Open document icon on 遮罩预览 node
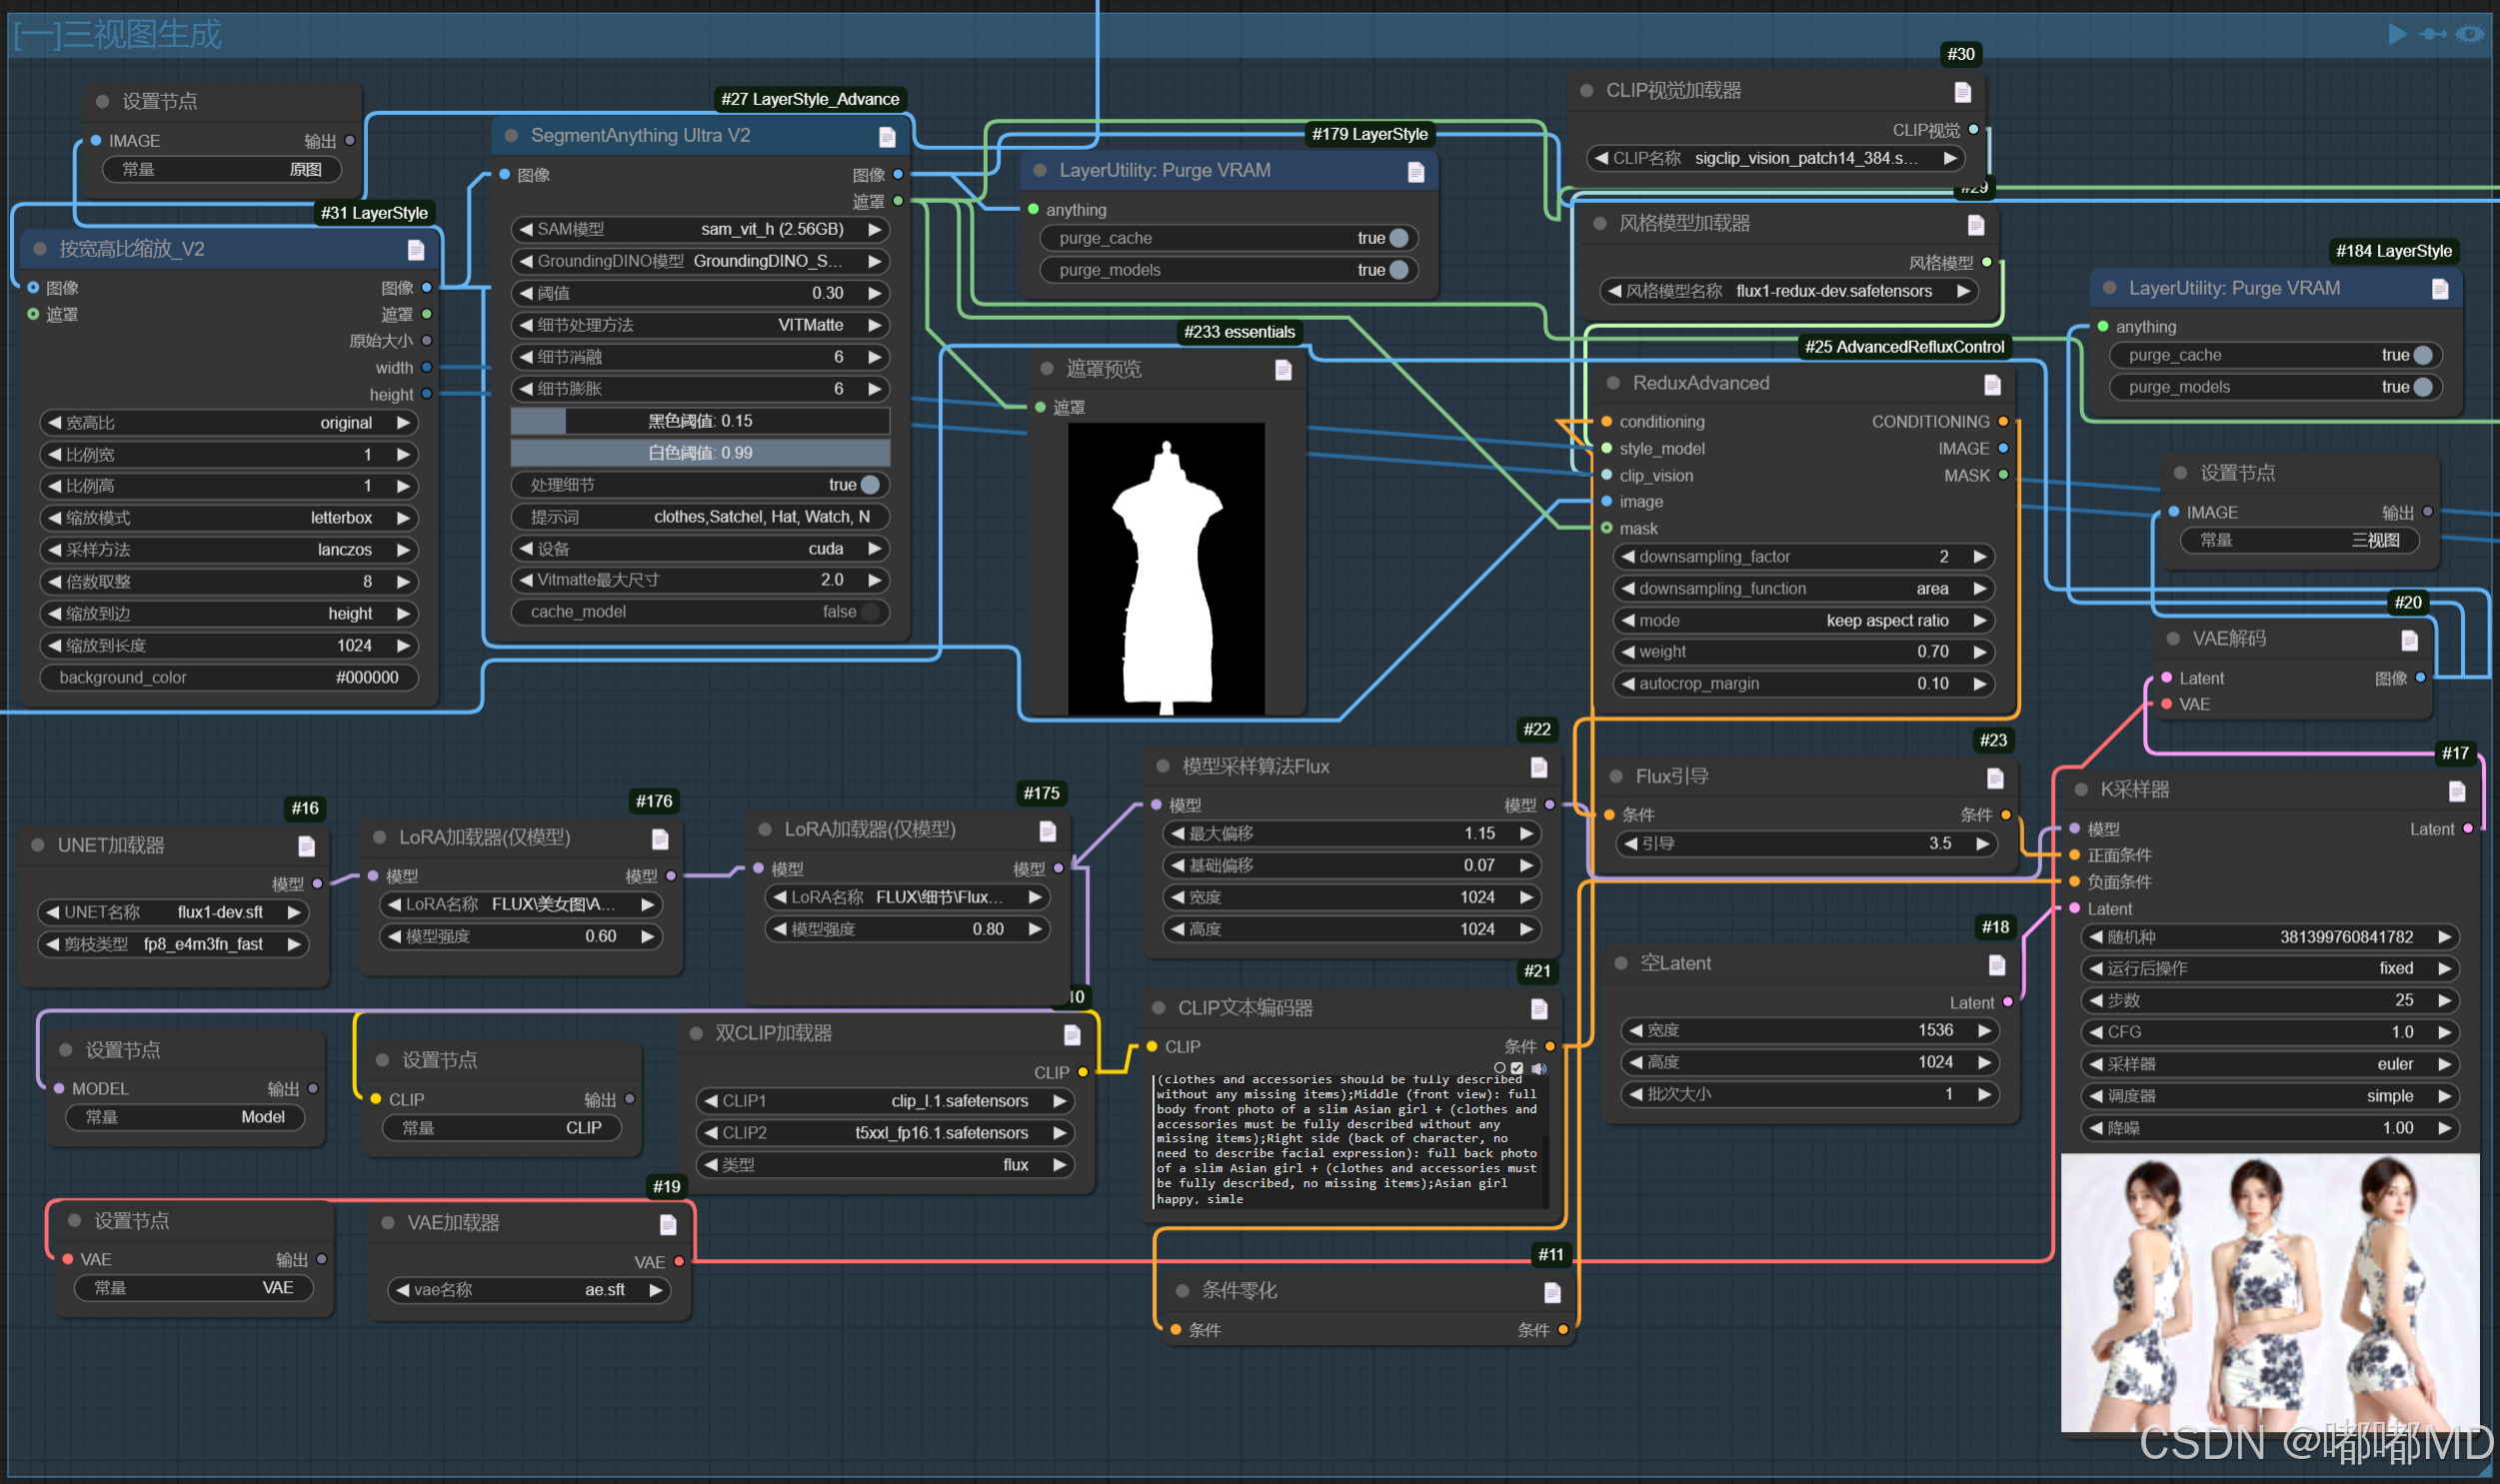The image size is (2500, 1484). coord(1283,370)
